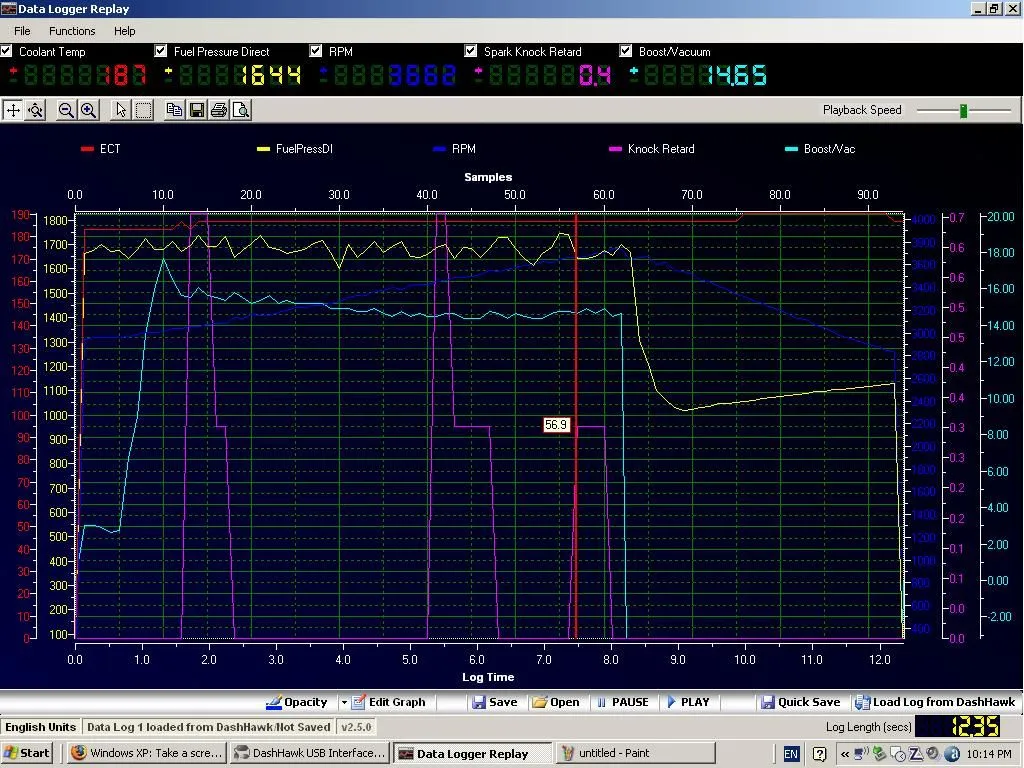Uncheck the Coolant Temp checkbox
This screenshot has width=1024, height=768.
click(x=7, y=50)
